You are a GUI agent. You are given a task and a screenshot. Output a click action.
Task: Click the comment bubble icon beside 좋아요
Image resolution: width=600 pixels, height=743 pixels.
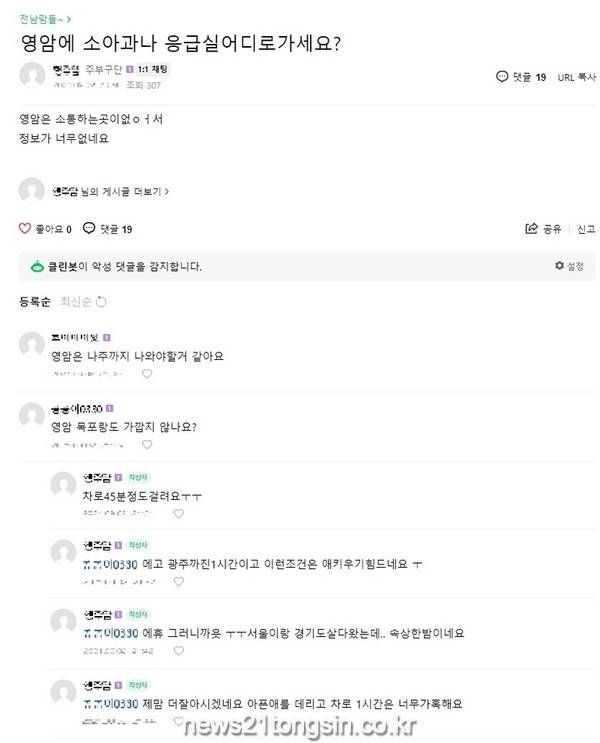(89, 229)
